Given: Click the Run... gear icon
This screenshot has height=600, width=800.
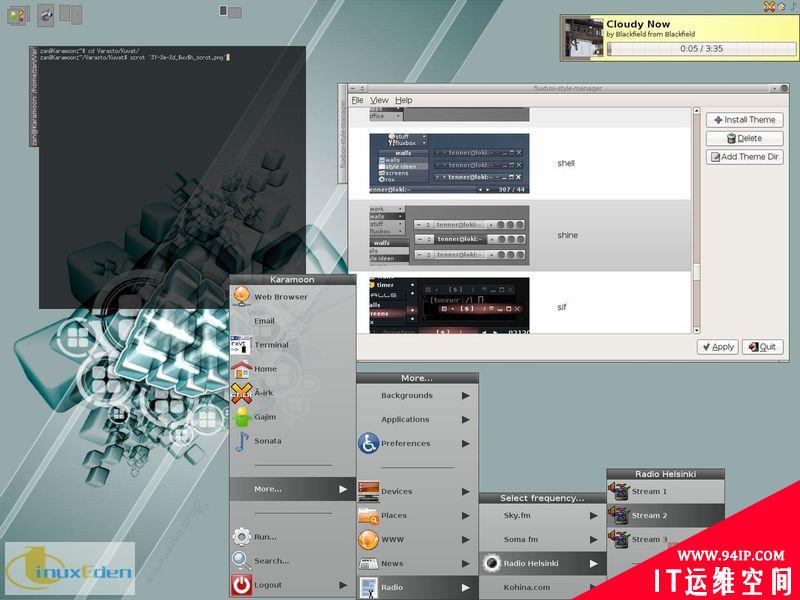Looking at the screenshot, I should tap(241, 536).
